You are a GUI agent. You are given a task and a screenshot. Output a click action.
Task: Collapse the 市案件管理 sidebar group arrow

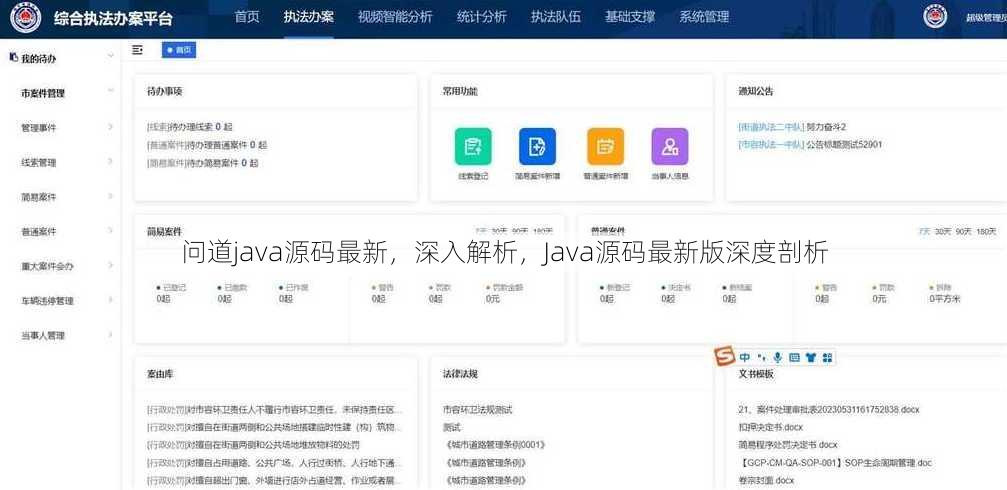tap(110, 92)
